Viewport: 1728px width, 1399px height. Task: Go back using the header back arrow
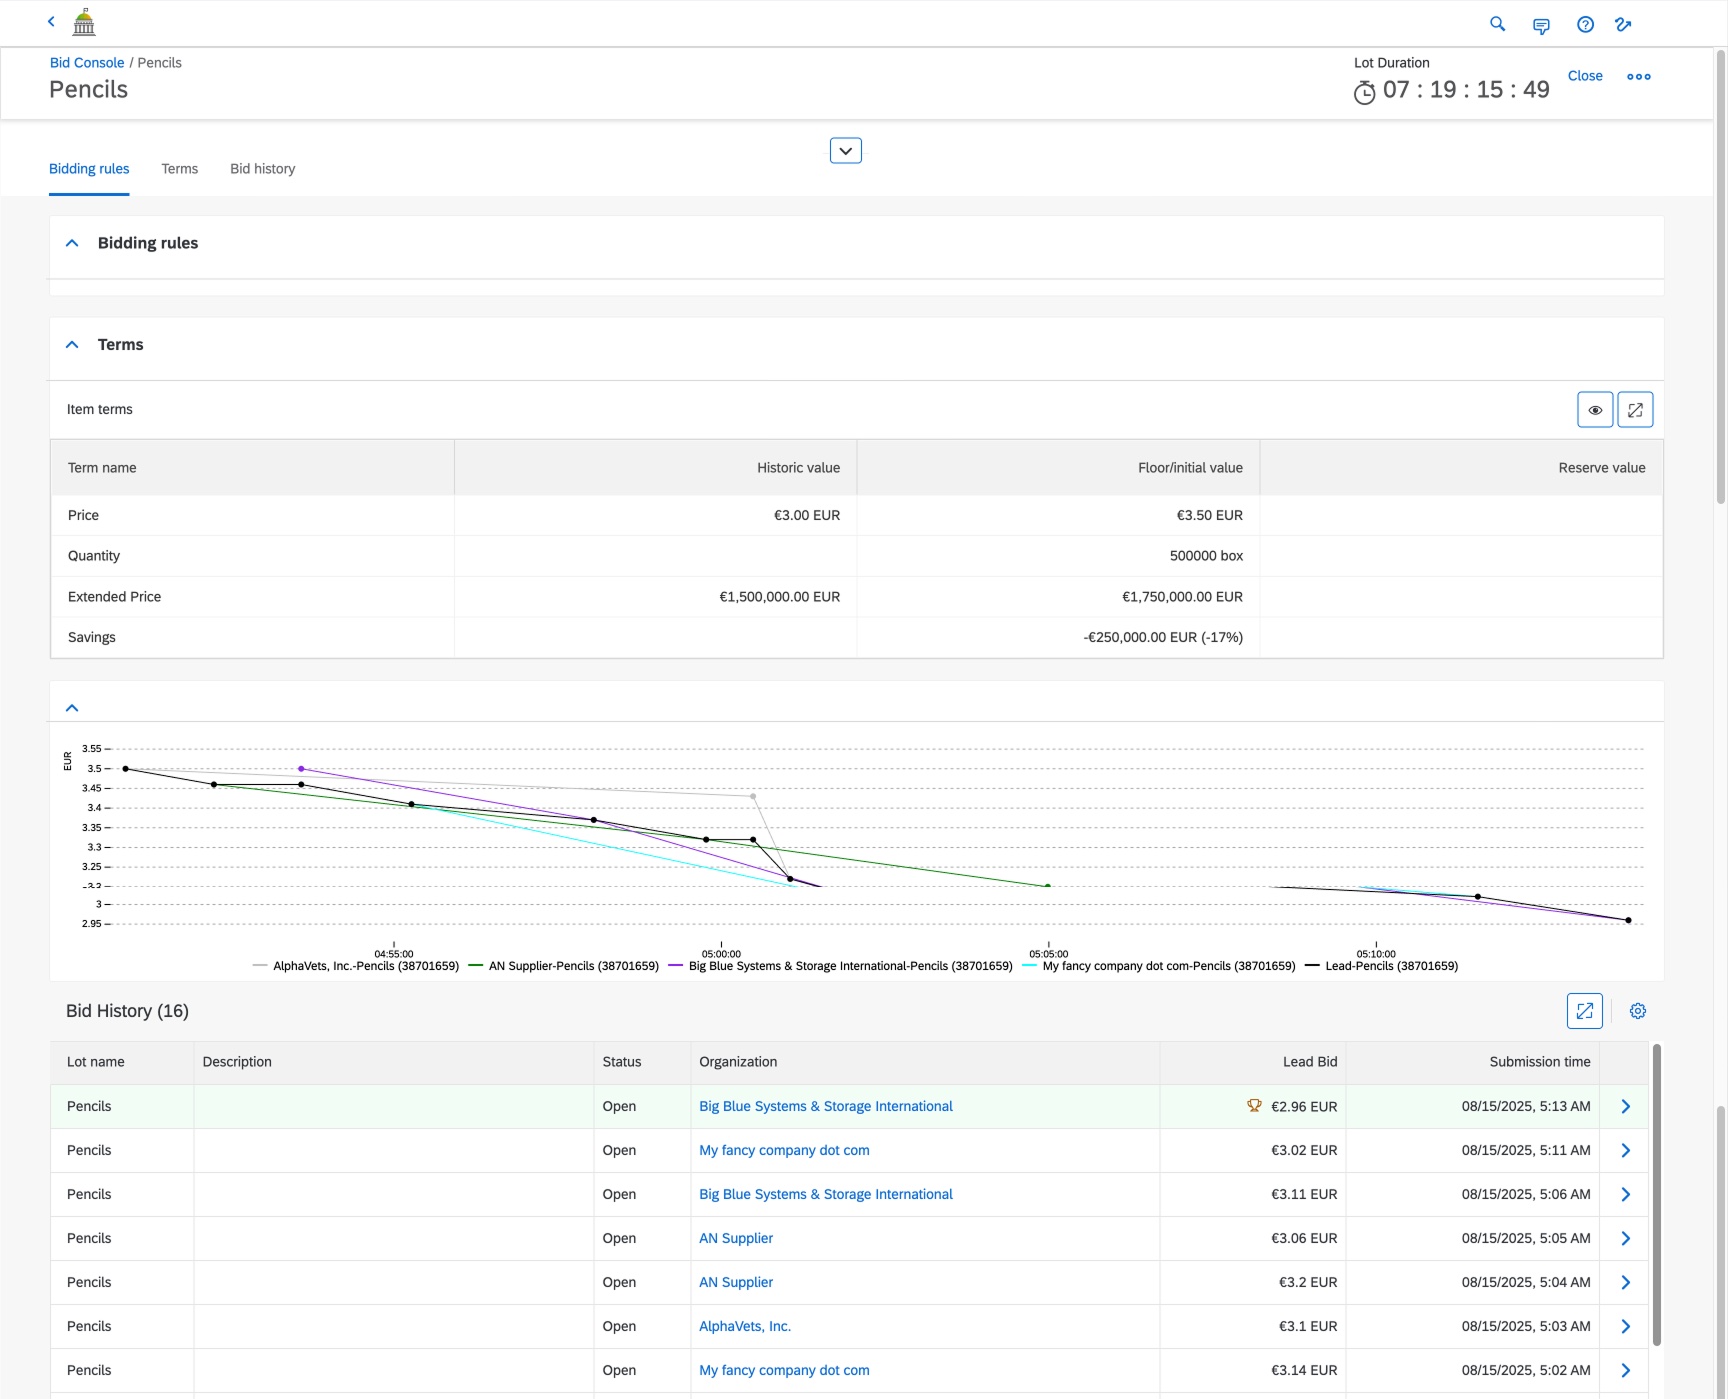coord(51,21)
